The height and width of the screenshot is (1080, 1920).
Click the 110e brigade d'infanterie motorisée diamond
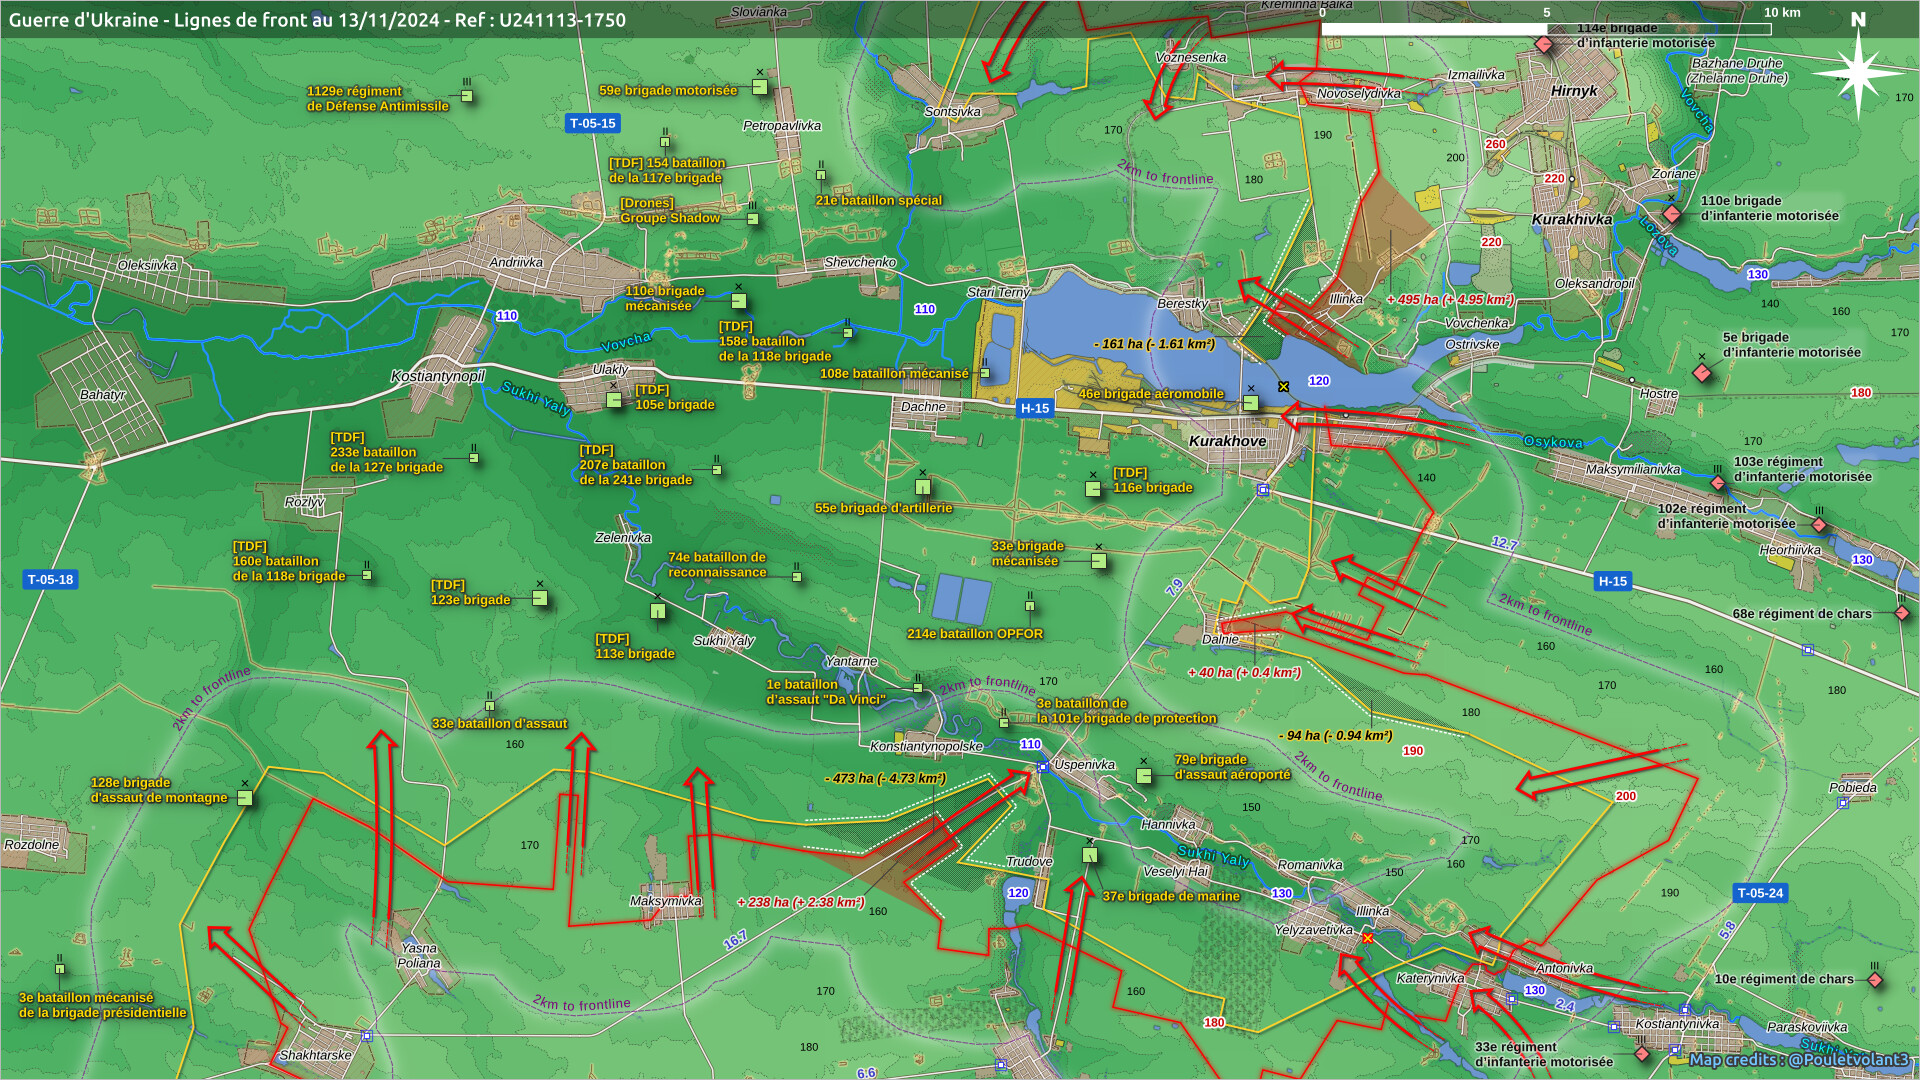coord(1672,213)
